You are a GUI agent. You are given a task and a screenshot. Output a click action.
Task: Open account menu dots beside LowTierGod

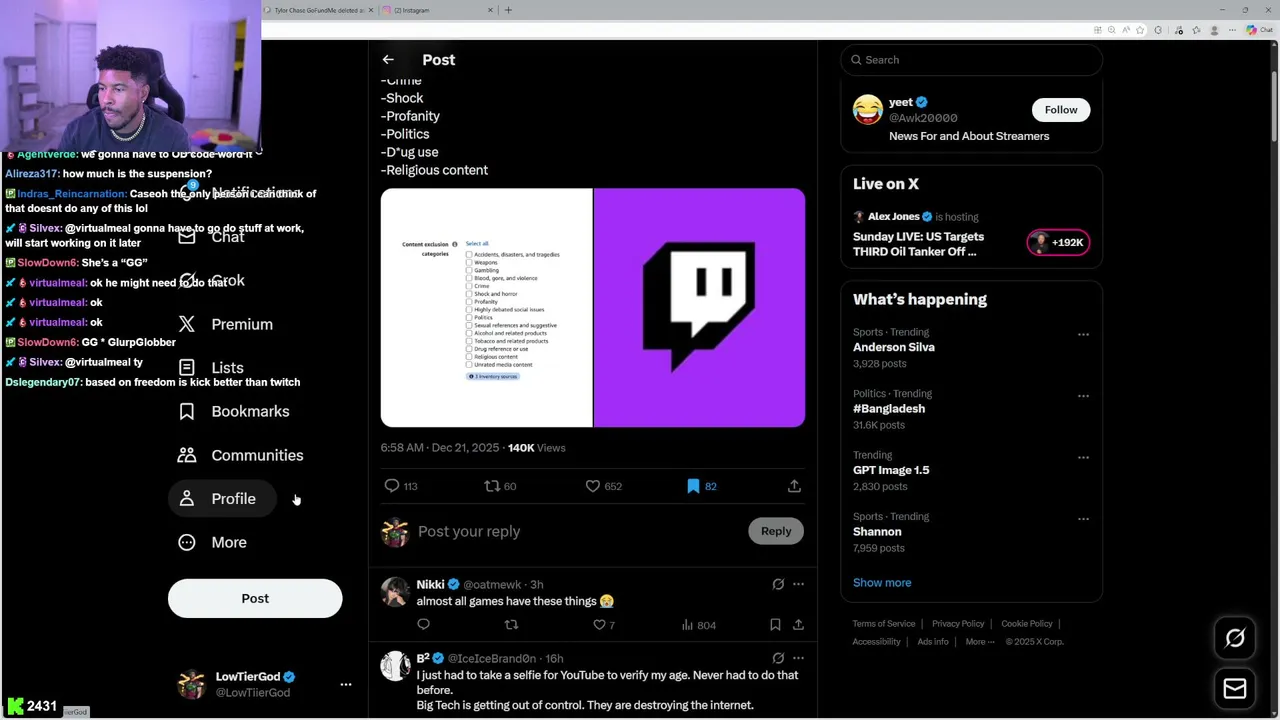(346, 685)
